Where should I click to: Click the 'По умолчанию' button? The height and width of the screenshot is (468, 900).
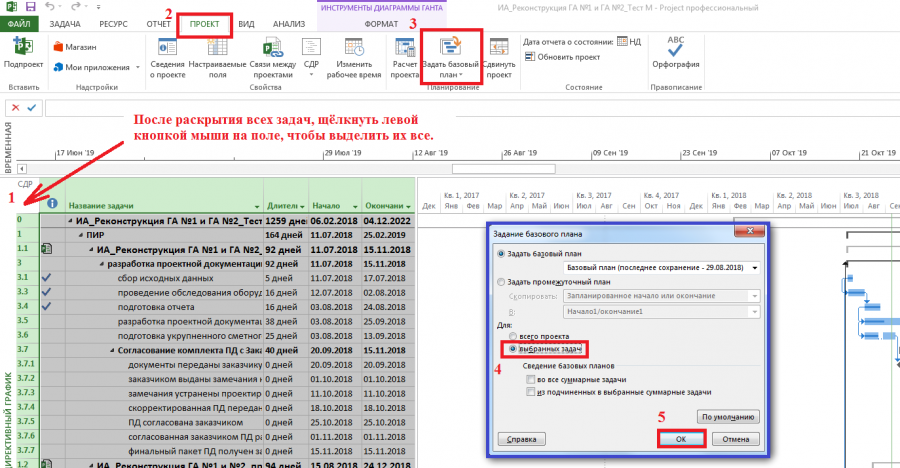point(728,417)
